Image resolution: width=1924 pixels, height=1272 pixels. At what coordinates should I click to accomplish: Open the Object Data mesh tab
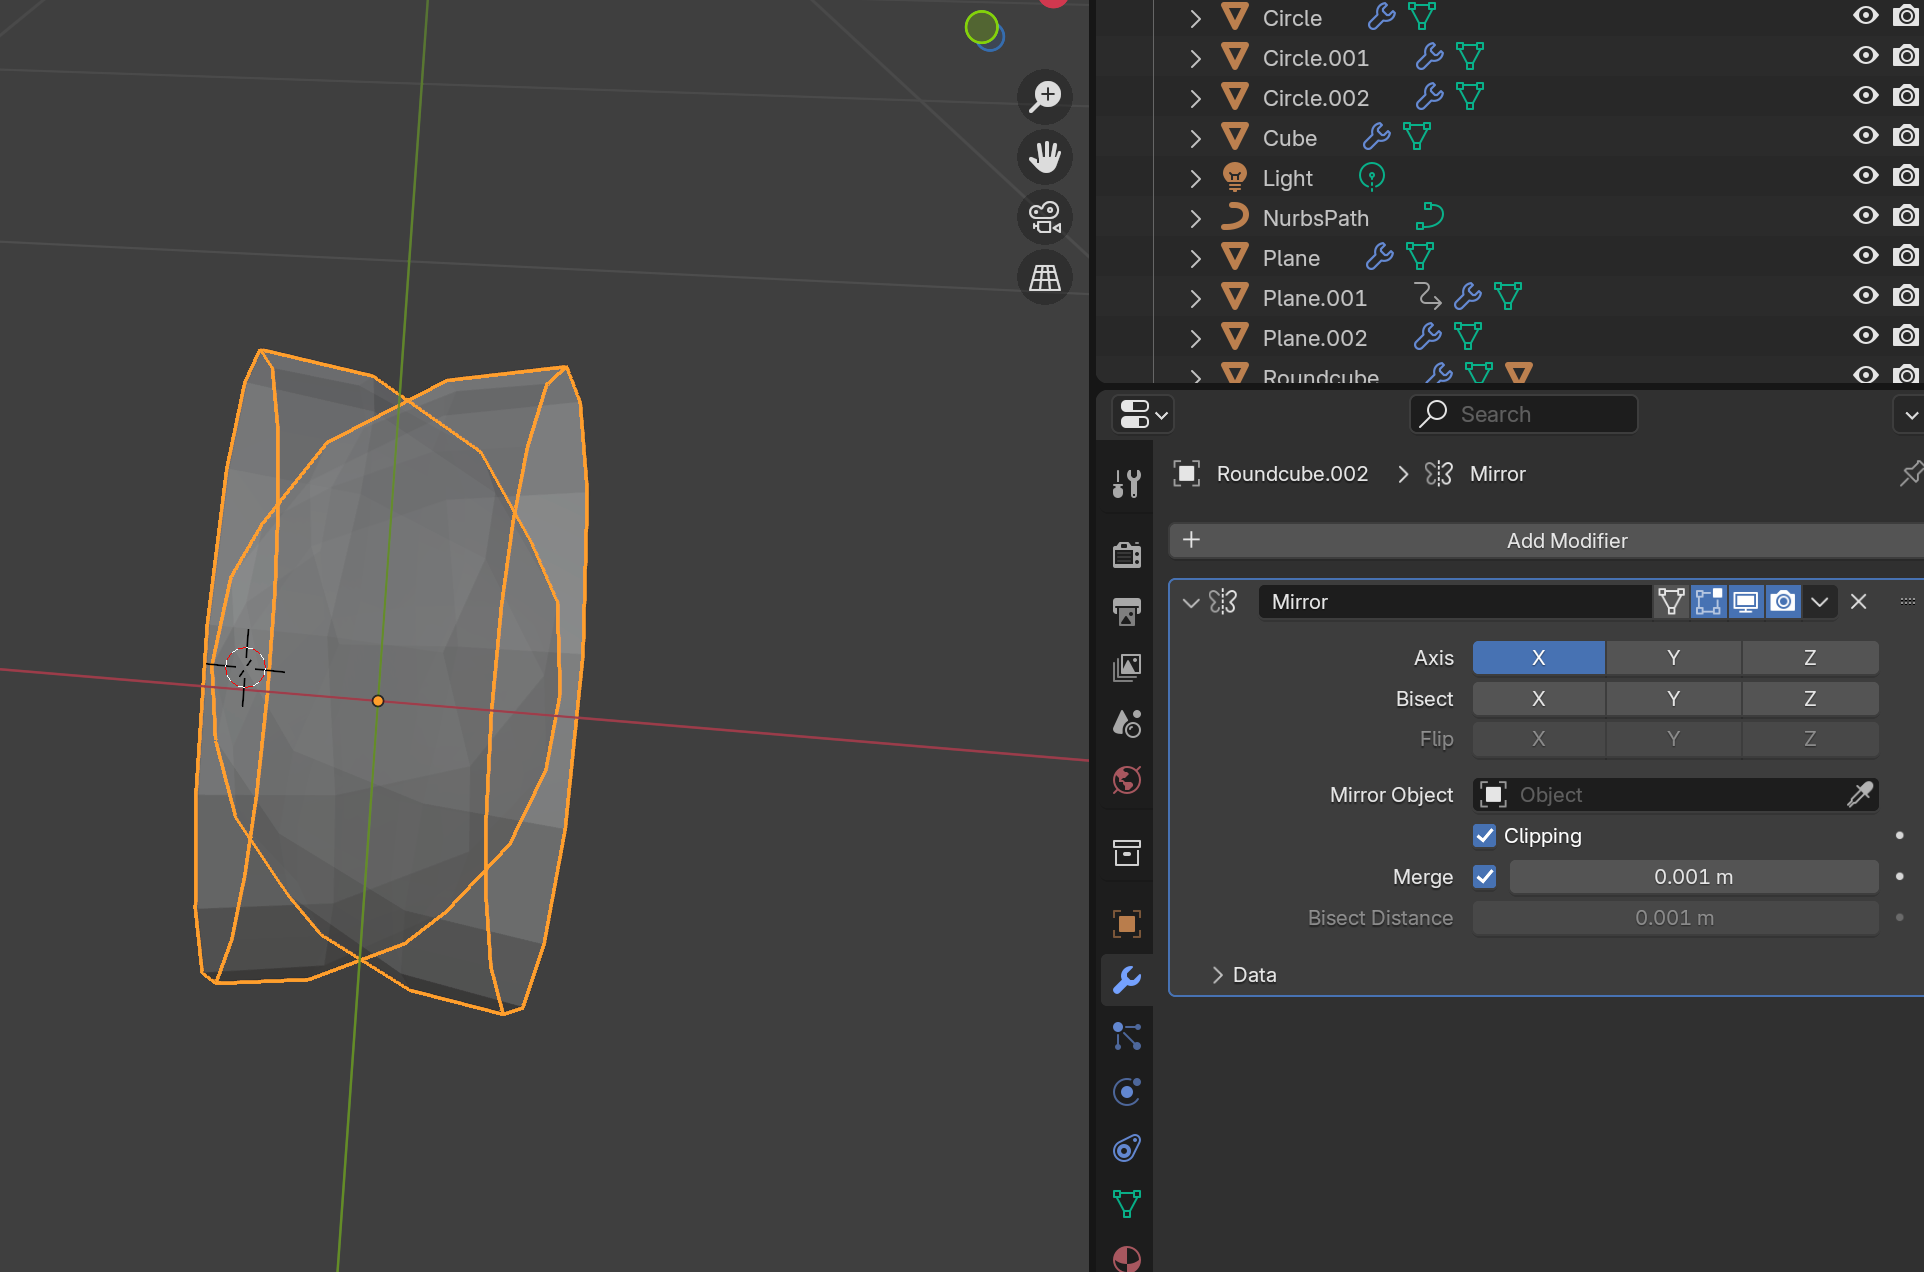[x=1127, y=1204]
